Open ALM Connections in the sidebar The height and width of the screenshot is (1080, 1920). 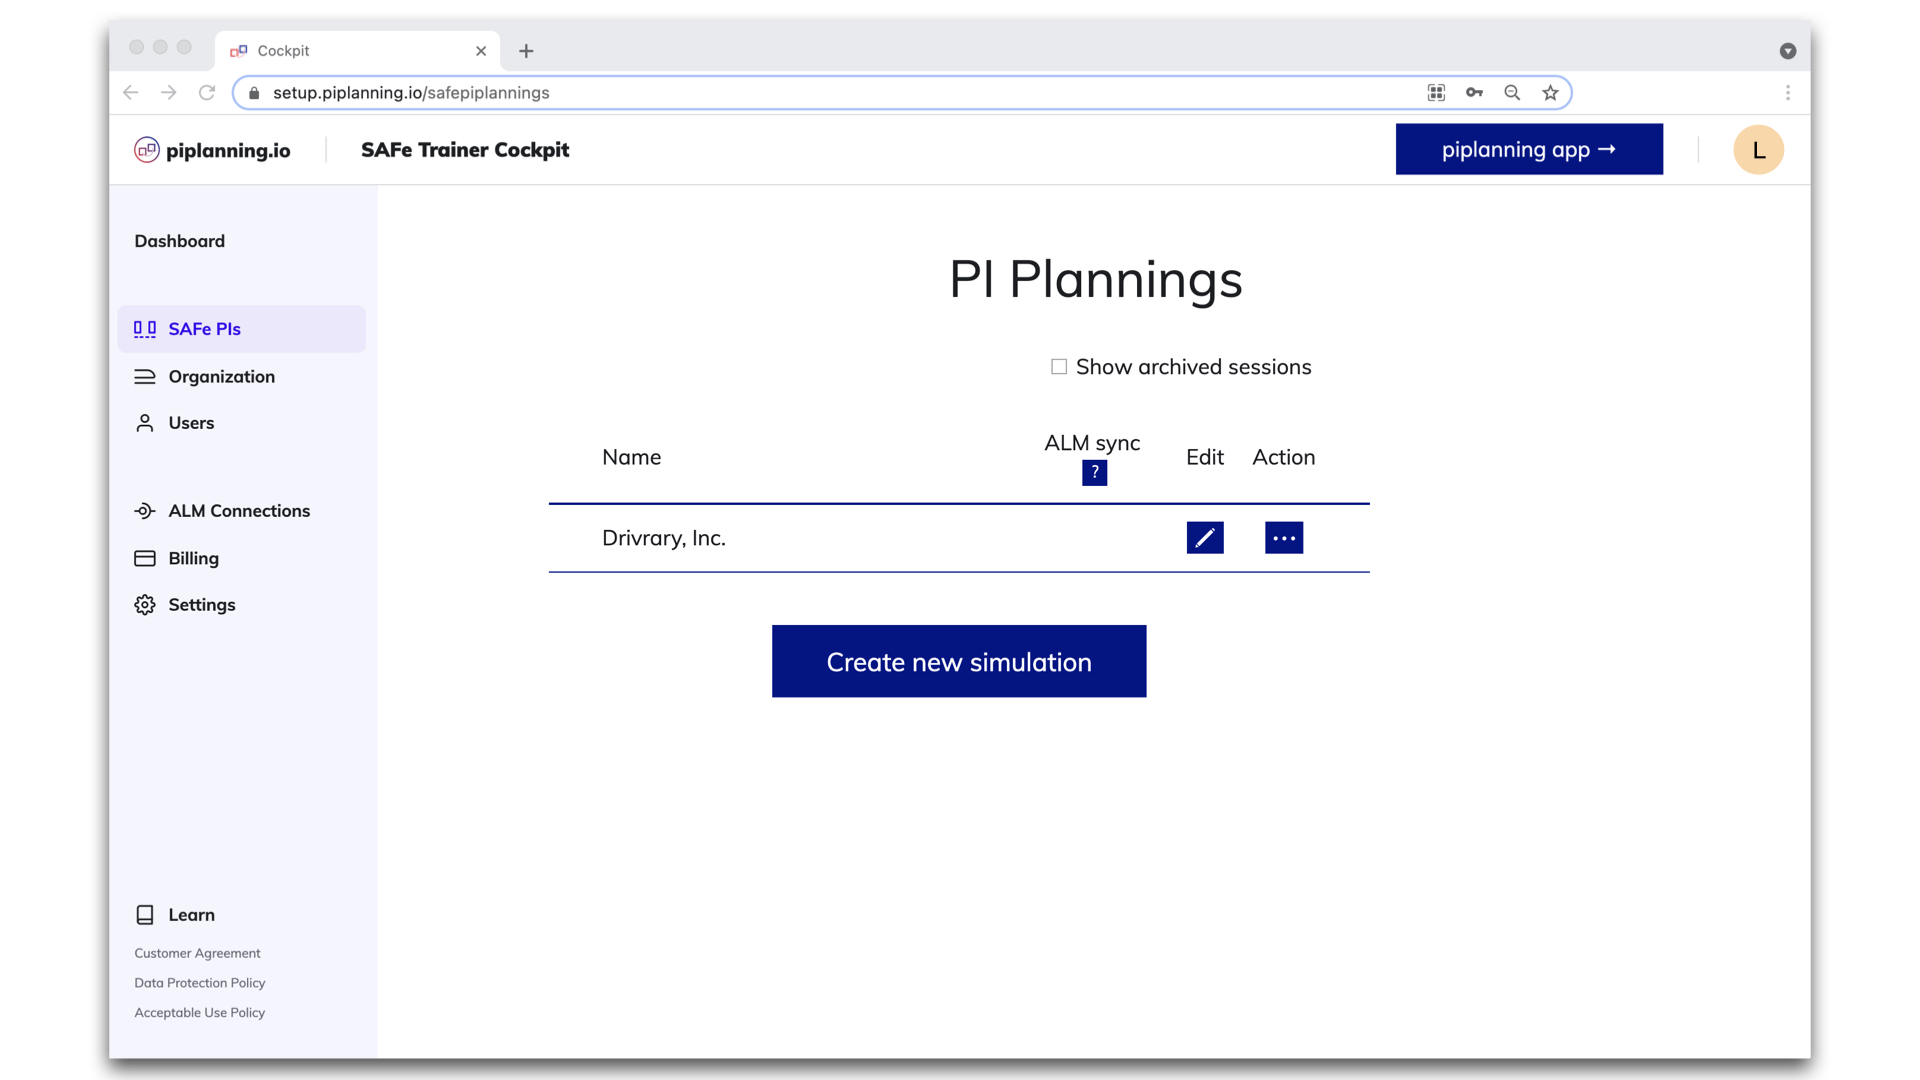tap(238, 511)
